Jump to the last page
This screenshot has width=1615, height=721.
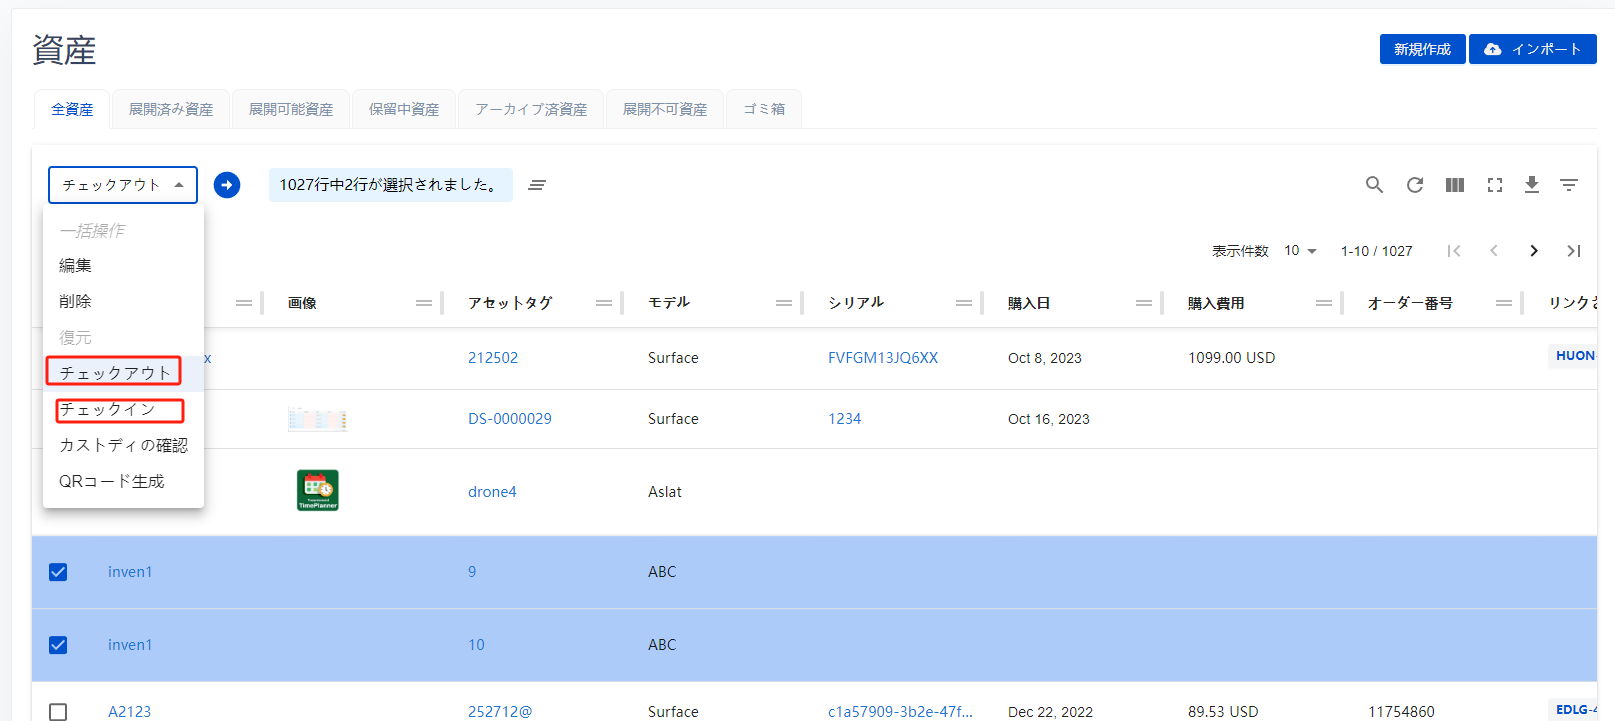[1573, 251]
